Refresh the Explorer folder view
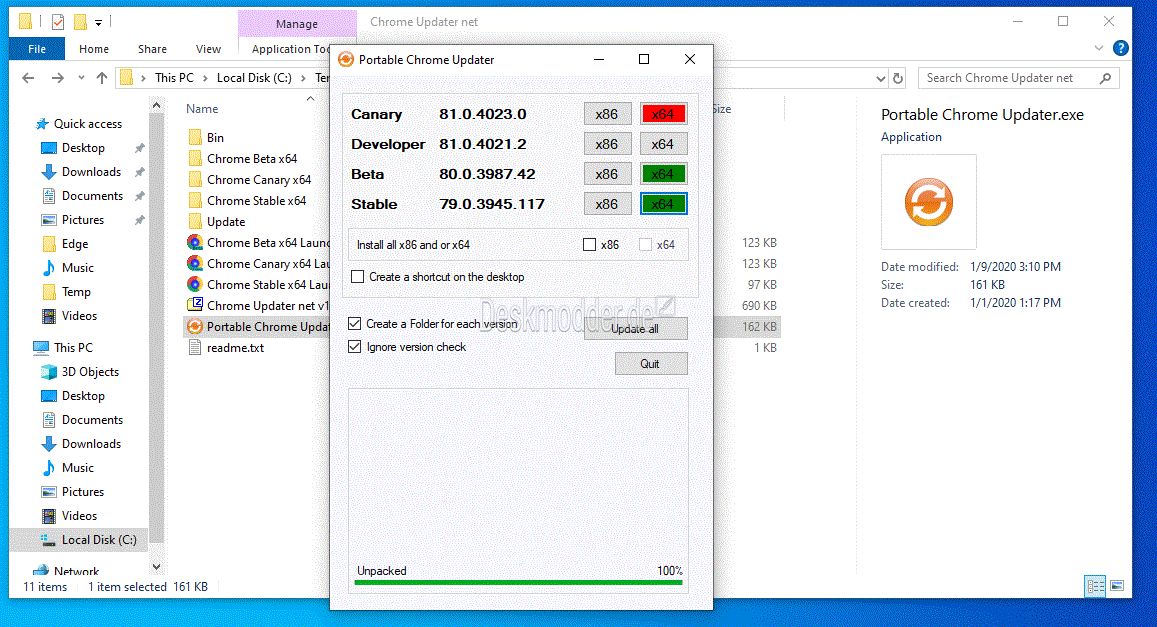 tap(898, 78)
